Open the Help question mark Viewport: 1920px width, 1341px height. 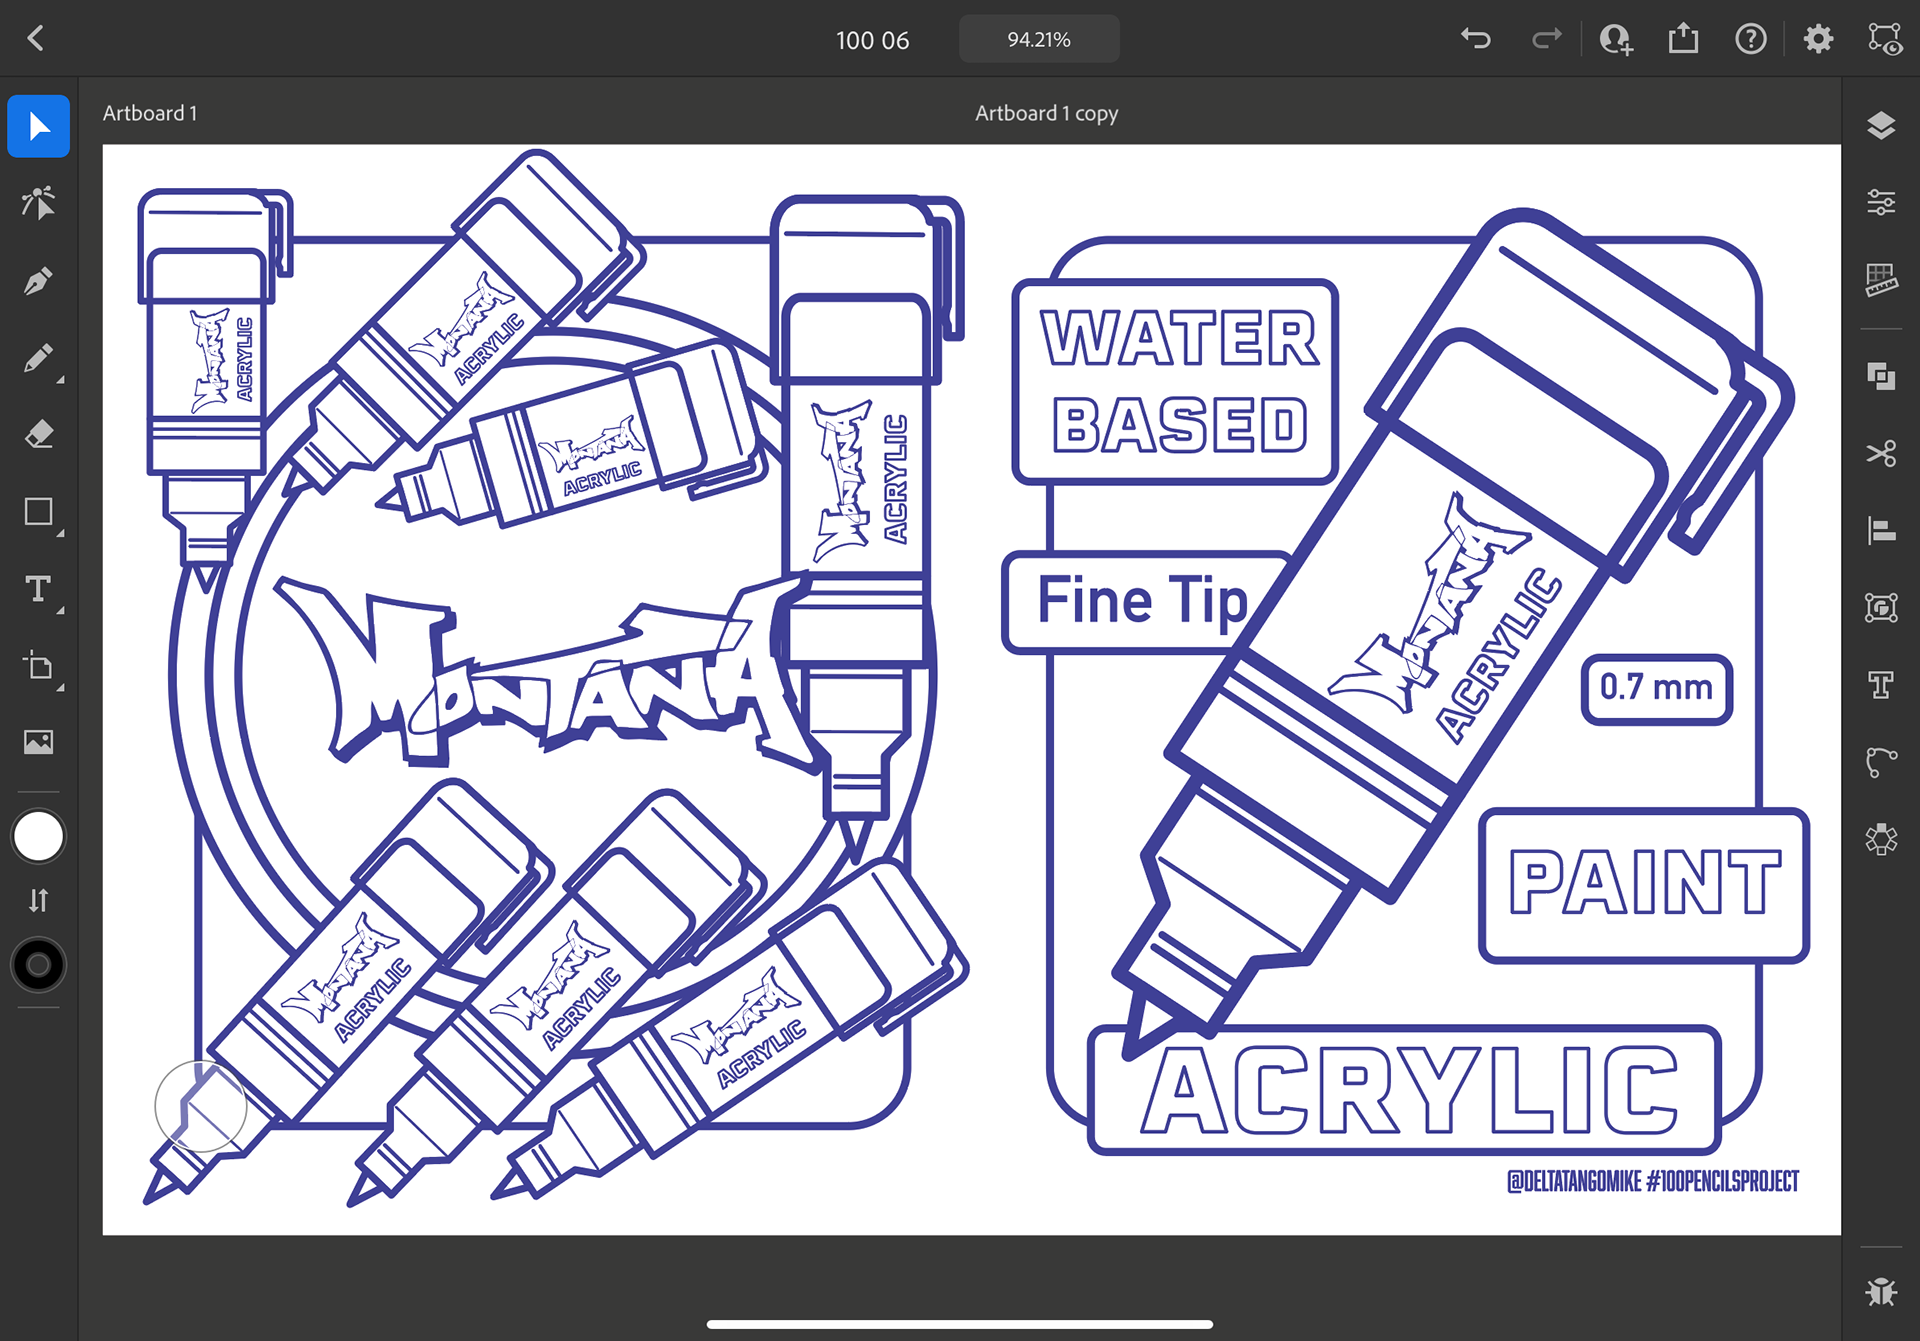[x=1751, y=39]
